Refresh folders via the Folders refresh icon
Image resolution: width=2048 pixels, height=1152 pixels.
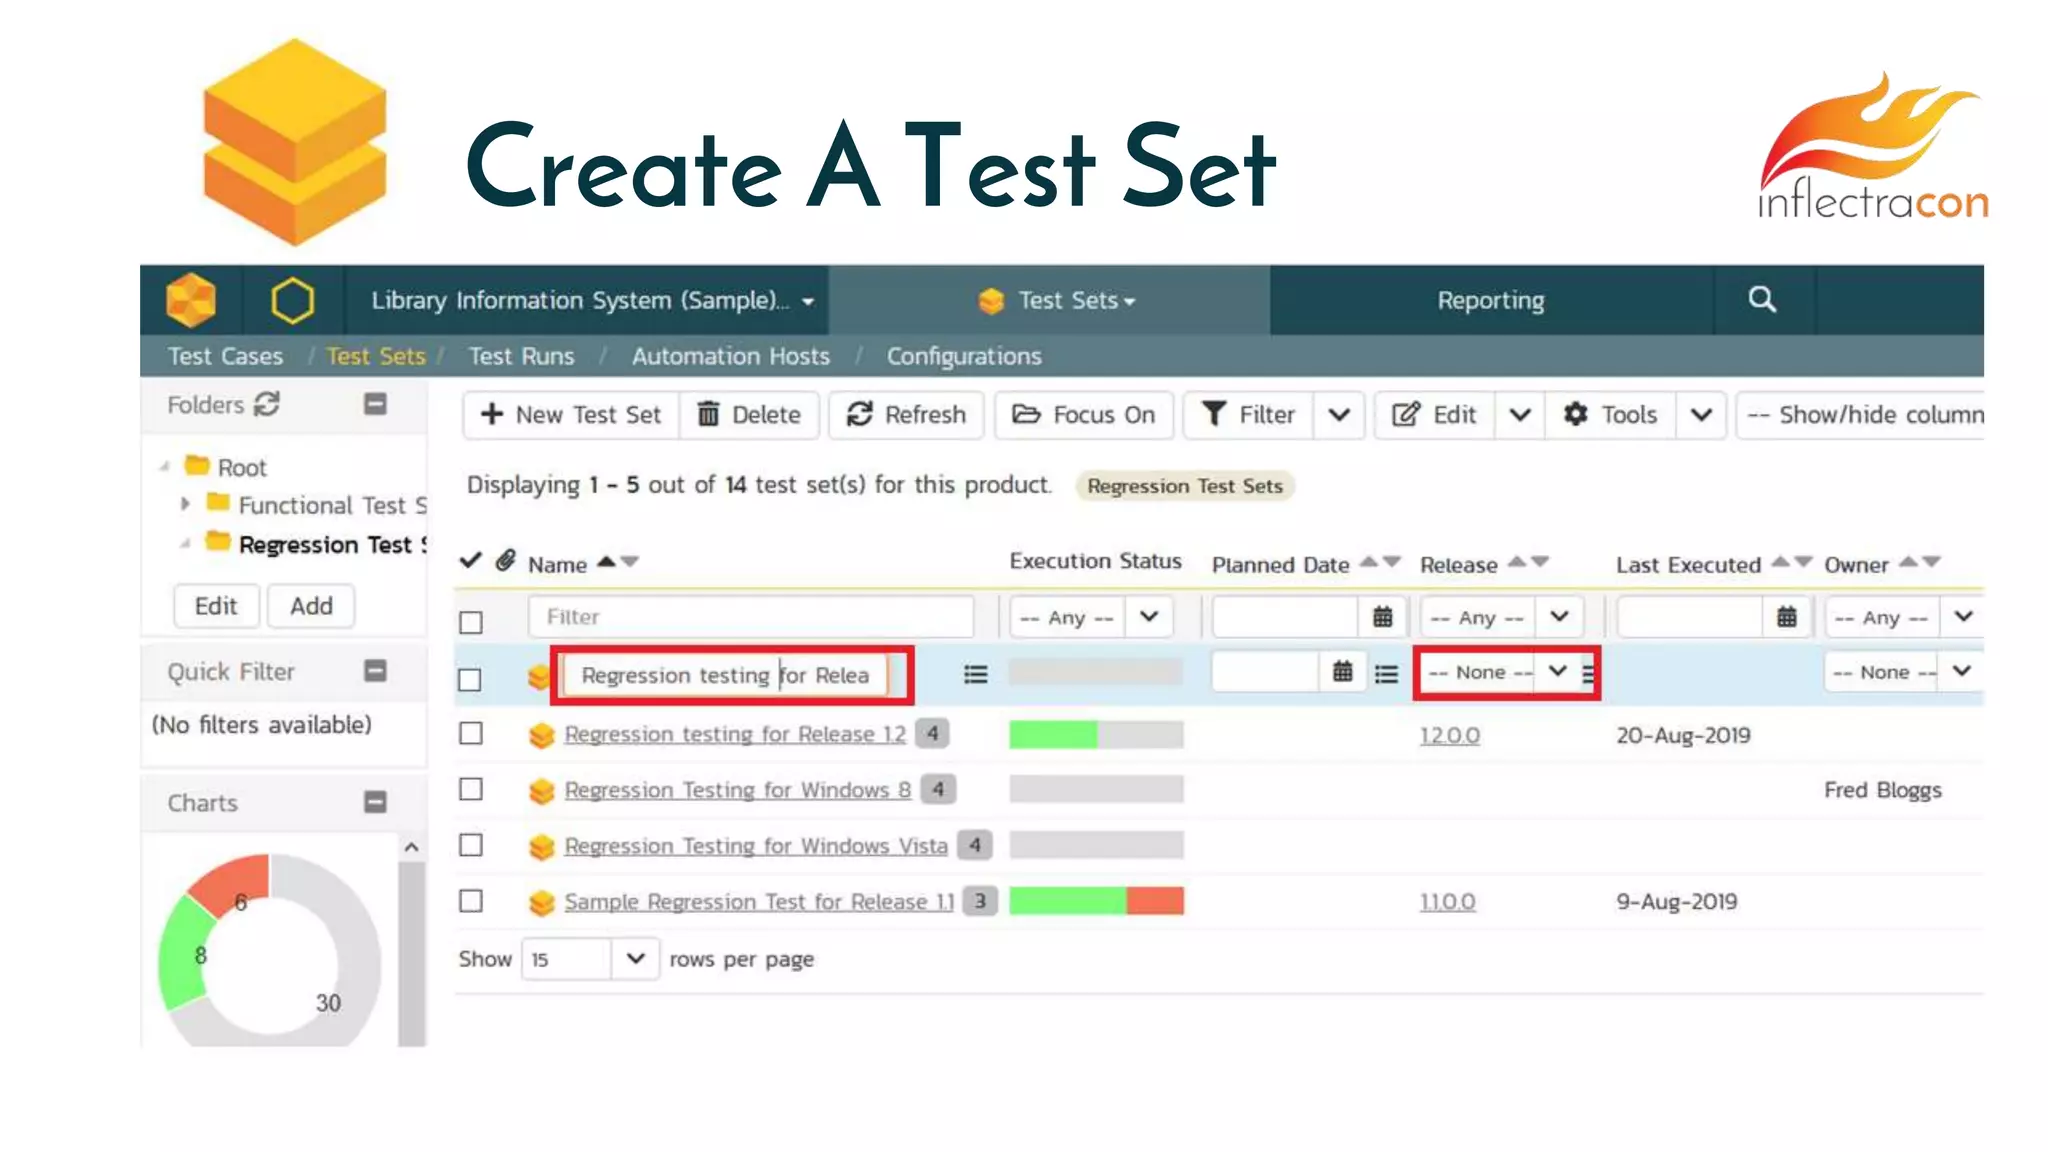pos(267,404)
